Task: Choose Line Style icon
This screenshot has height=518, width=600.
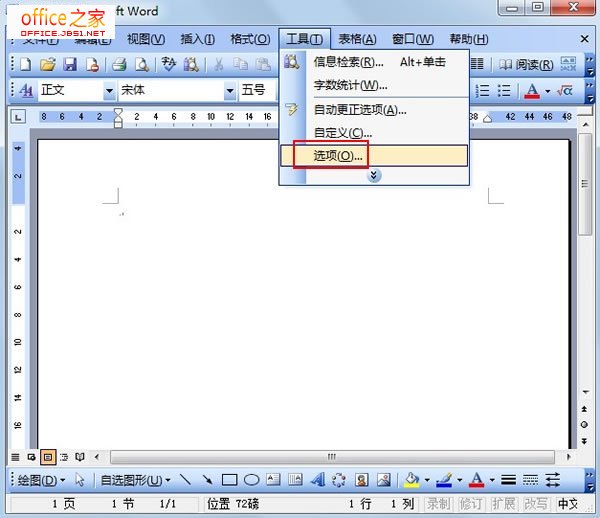Action: (x=509, y=479)
